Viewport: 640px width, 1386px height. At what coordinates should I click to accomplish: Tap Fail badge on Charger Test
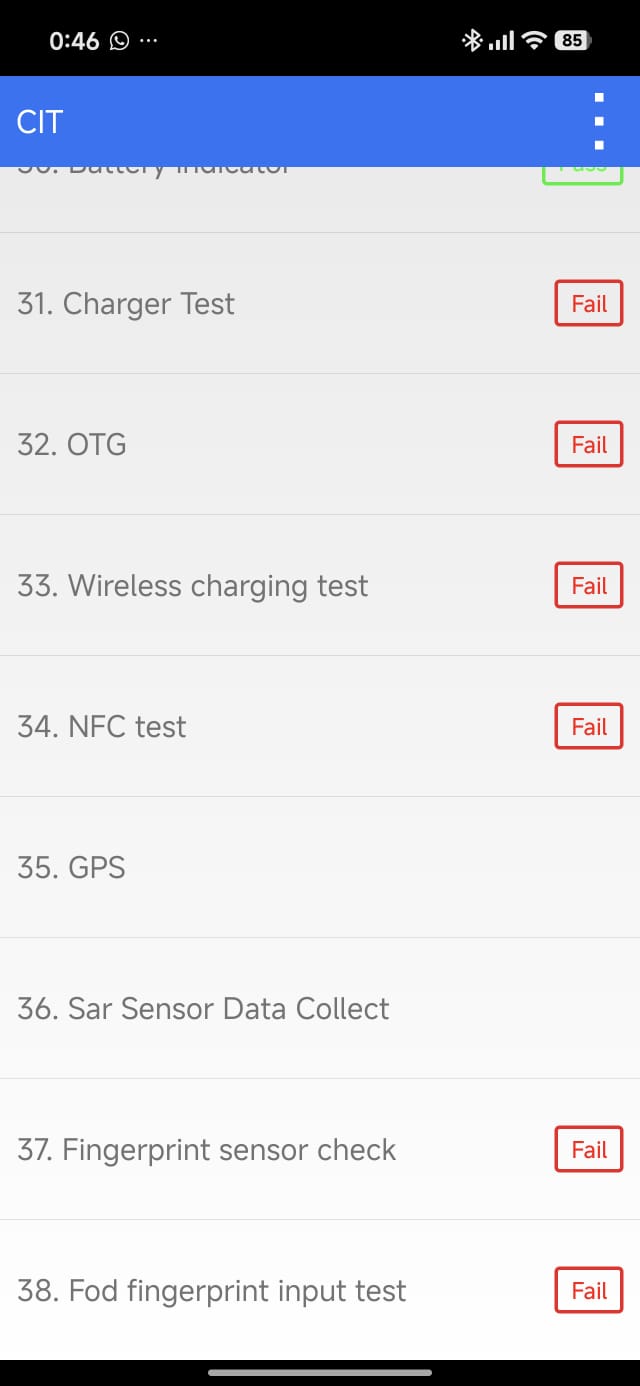pos(589,304)
